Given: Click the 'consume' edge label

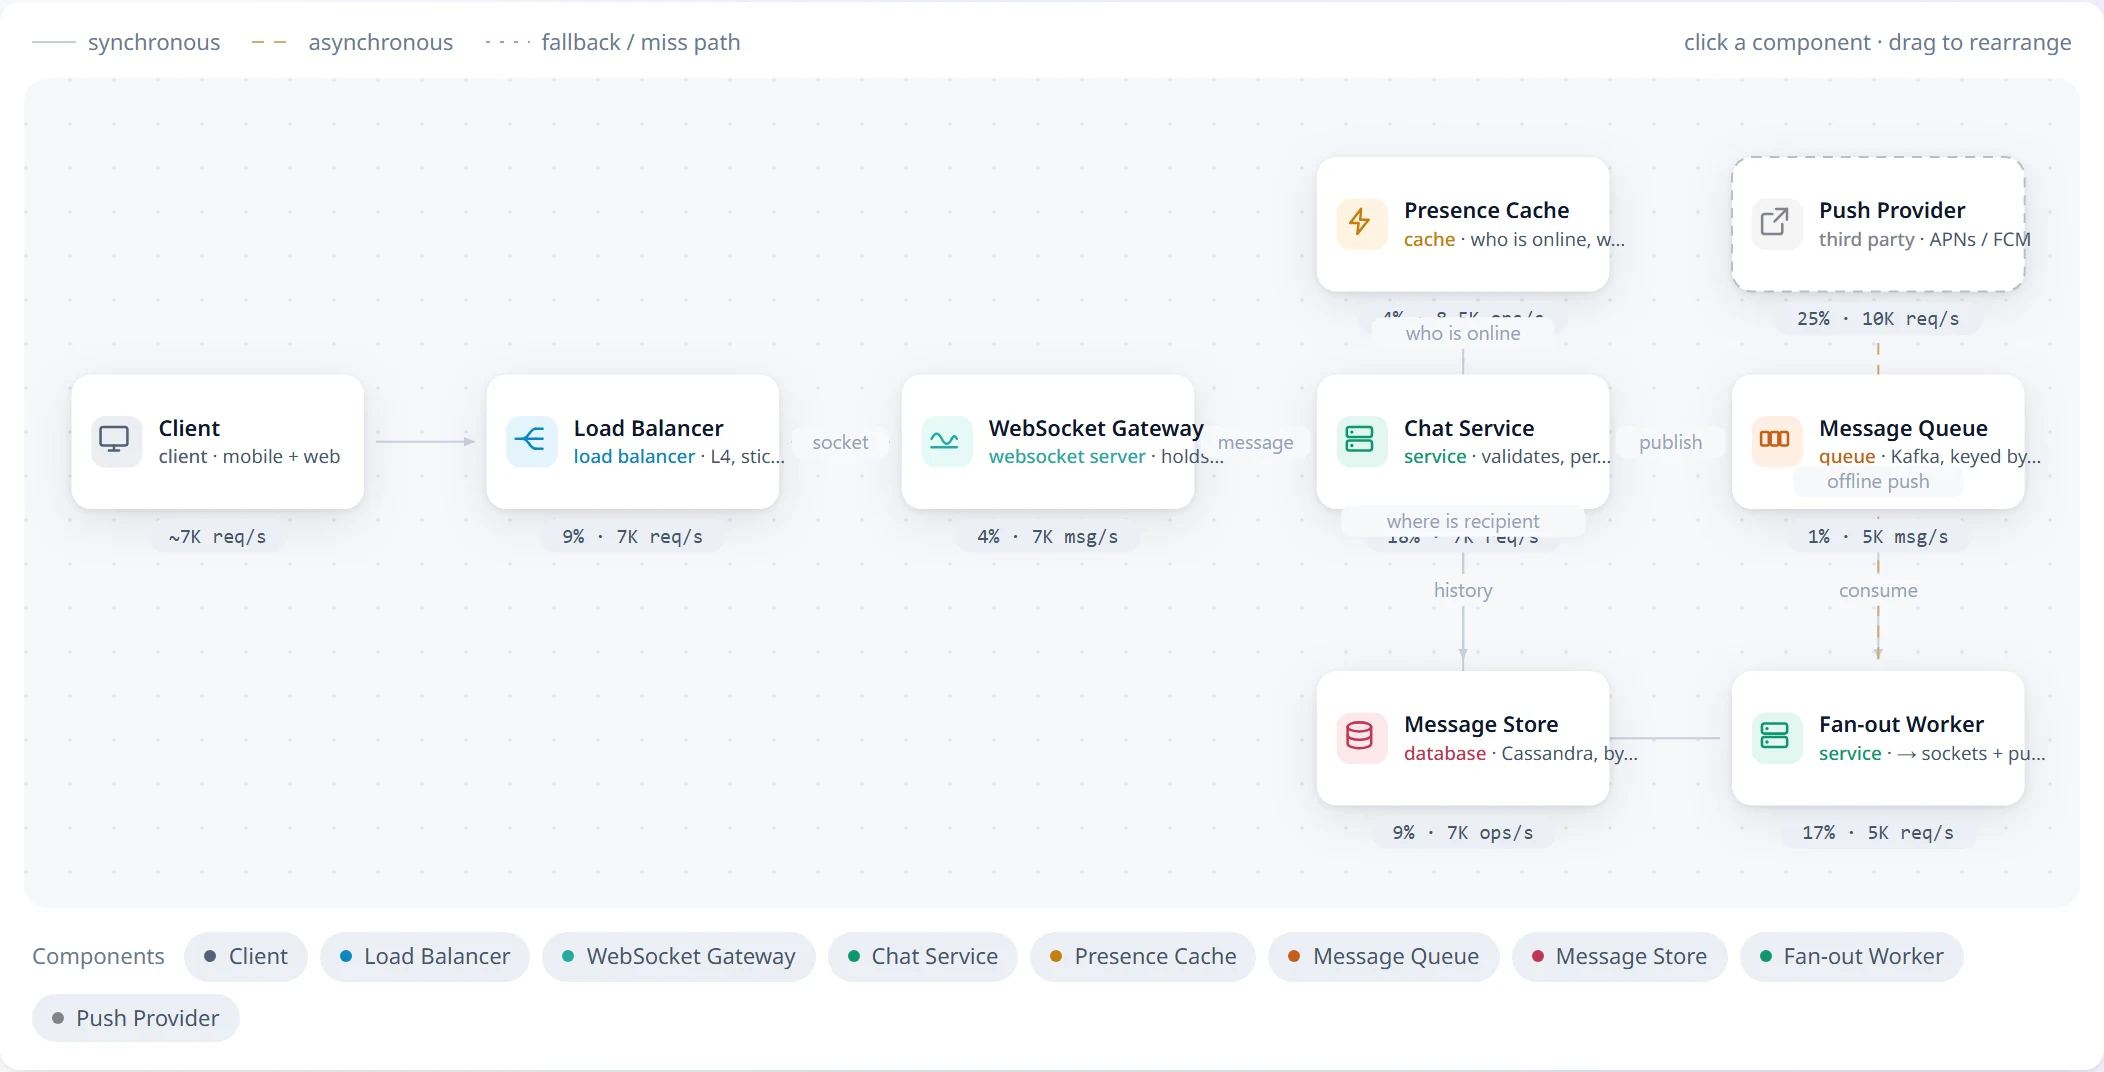Looking at the screenshot, I should (x=1878, y=590).
